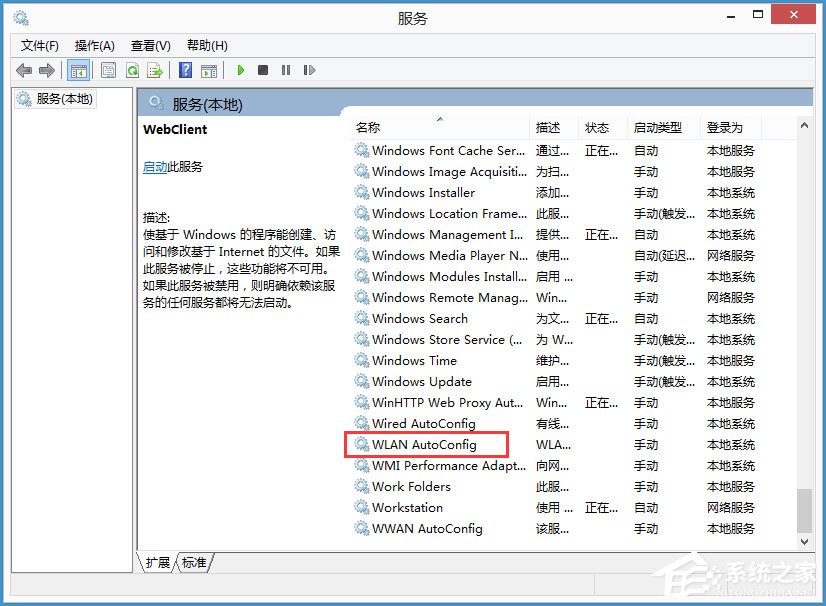Select 服务(本地) in the left pane
The width and height of the screenshot is (826, 606).
pos(57,99)
